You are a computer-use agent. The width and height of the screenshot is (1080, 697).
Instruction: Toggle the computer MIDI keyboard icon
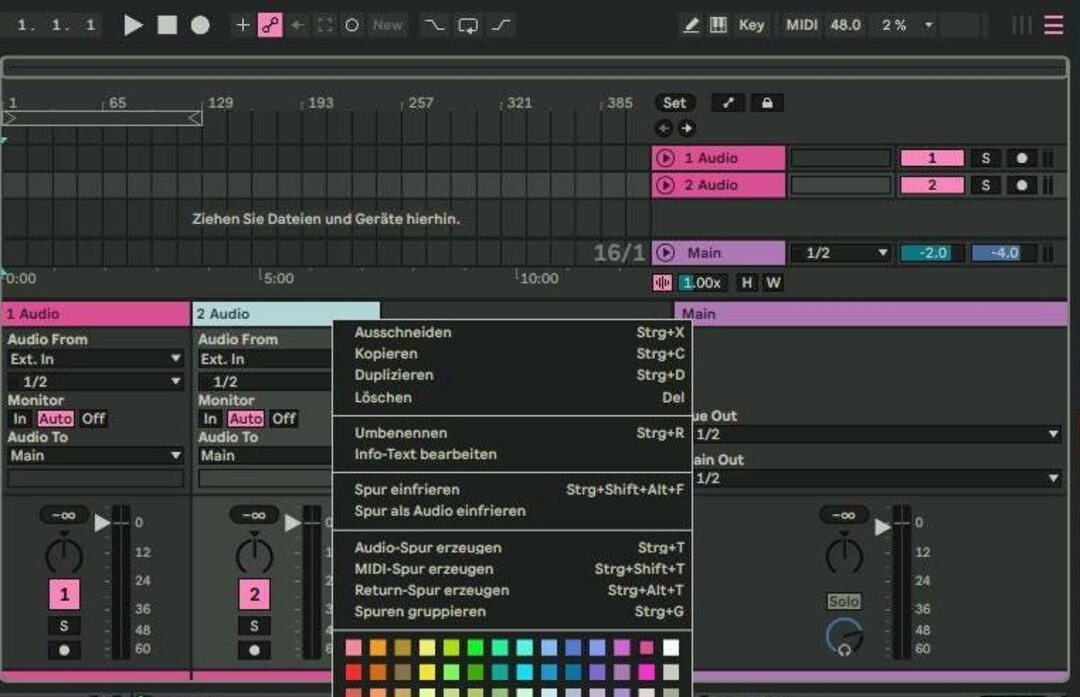718,25
